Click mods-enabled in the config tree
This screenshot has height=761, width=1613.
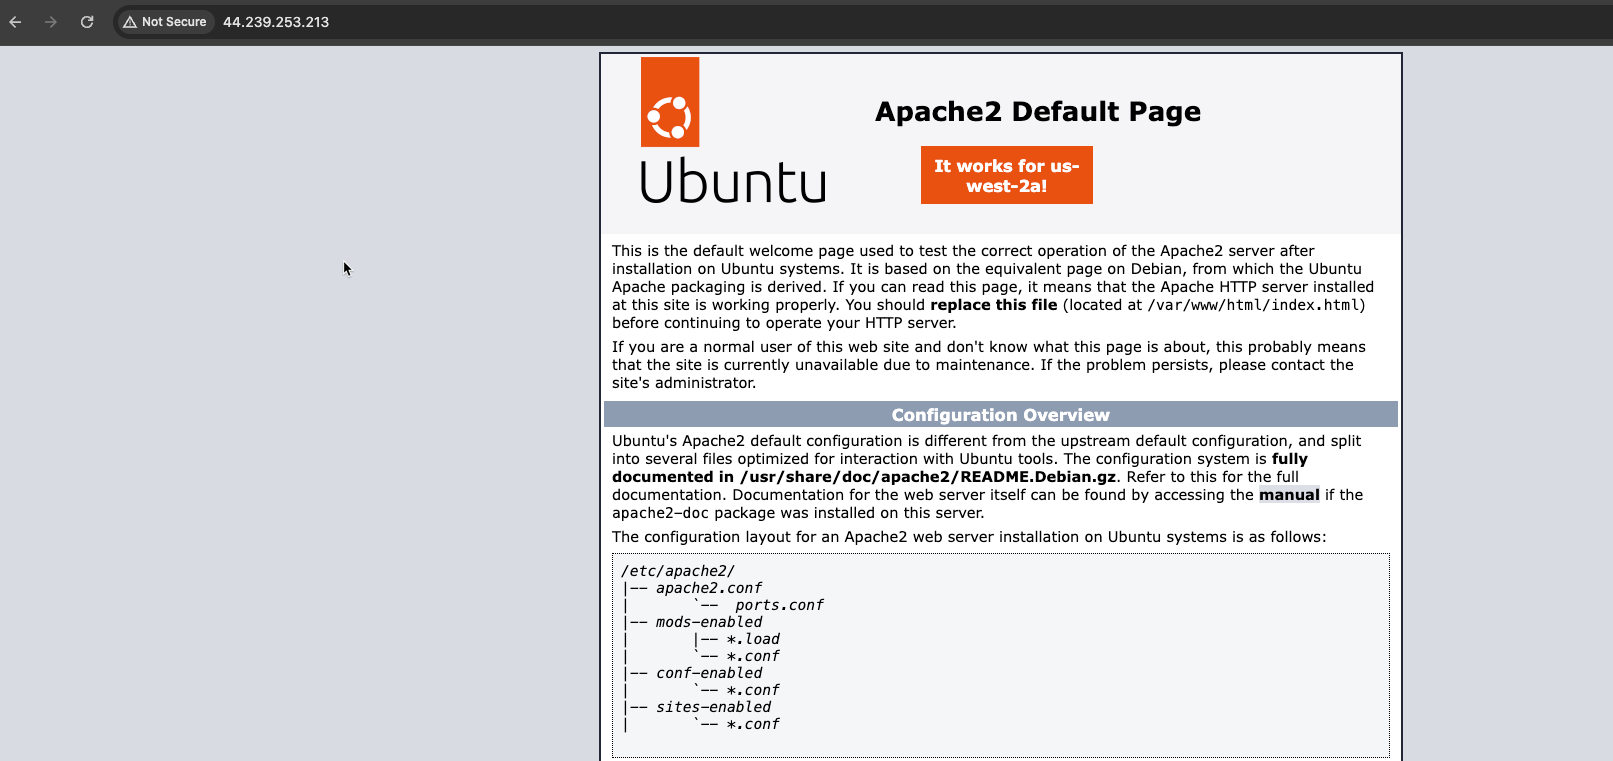pos(709,622)
